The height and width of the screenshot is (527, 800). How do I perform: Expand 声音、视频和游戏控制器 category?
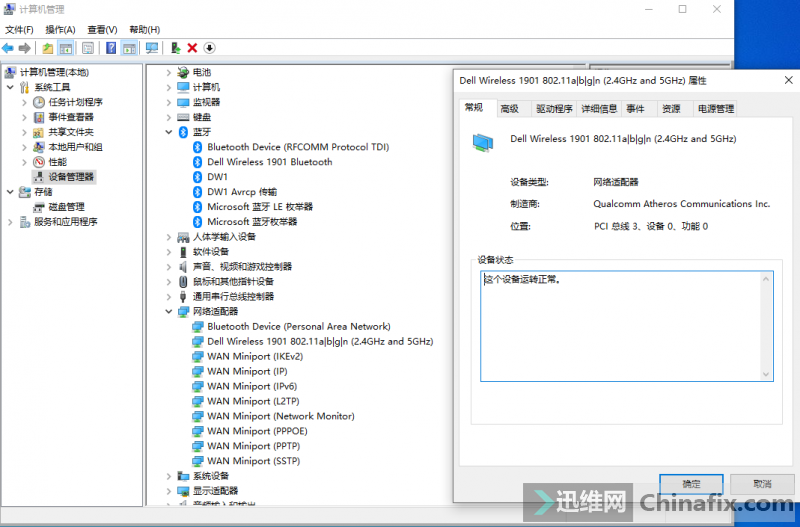(x=168, y=267)
